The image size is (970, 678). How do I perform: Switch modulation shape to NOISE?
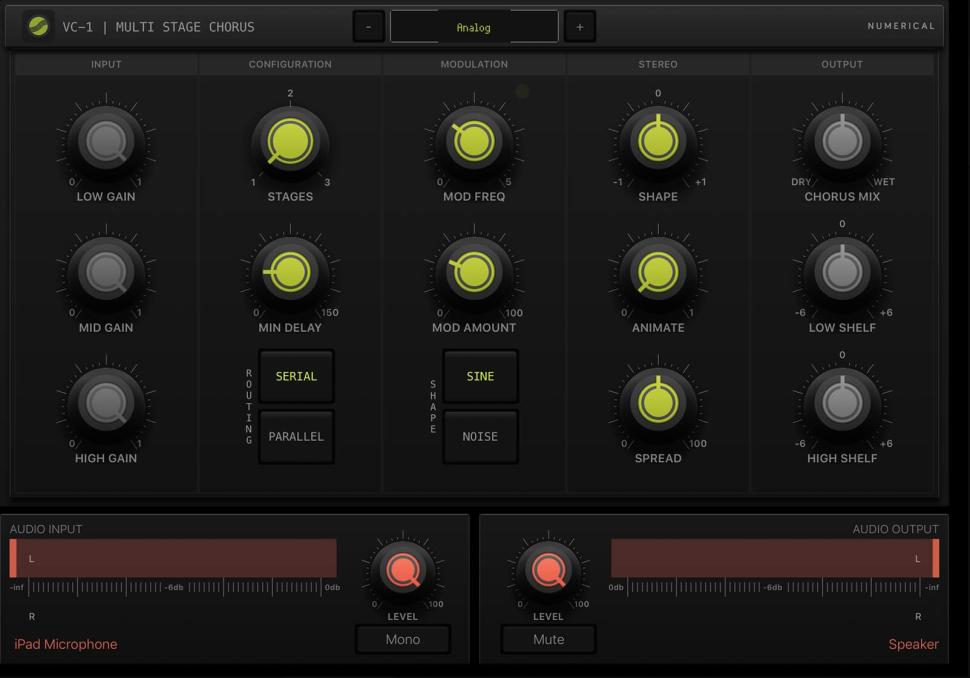click(x=480, y=436)
